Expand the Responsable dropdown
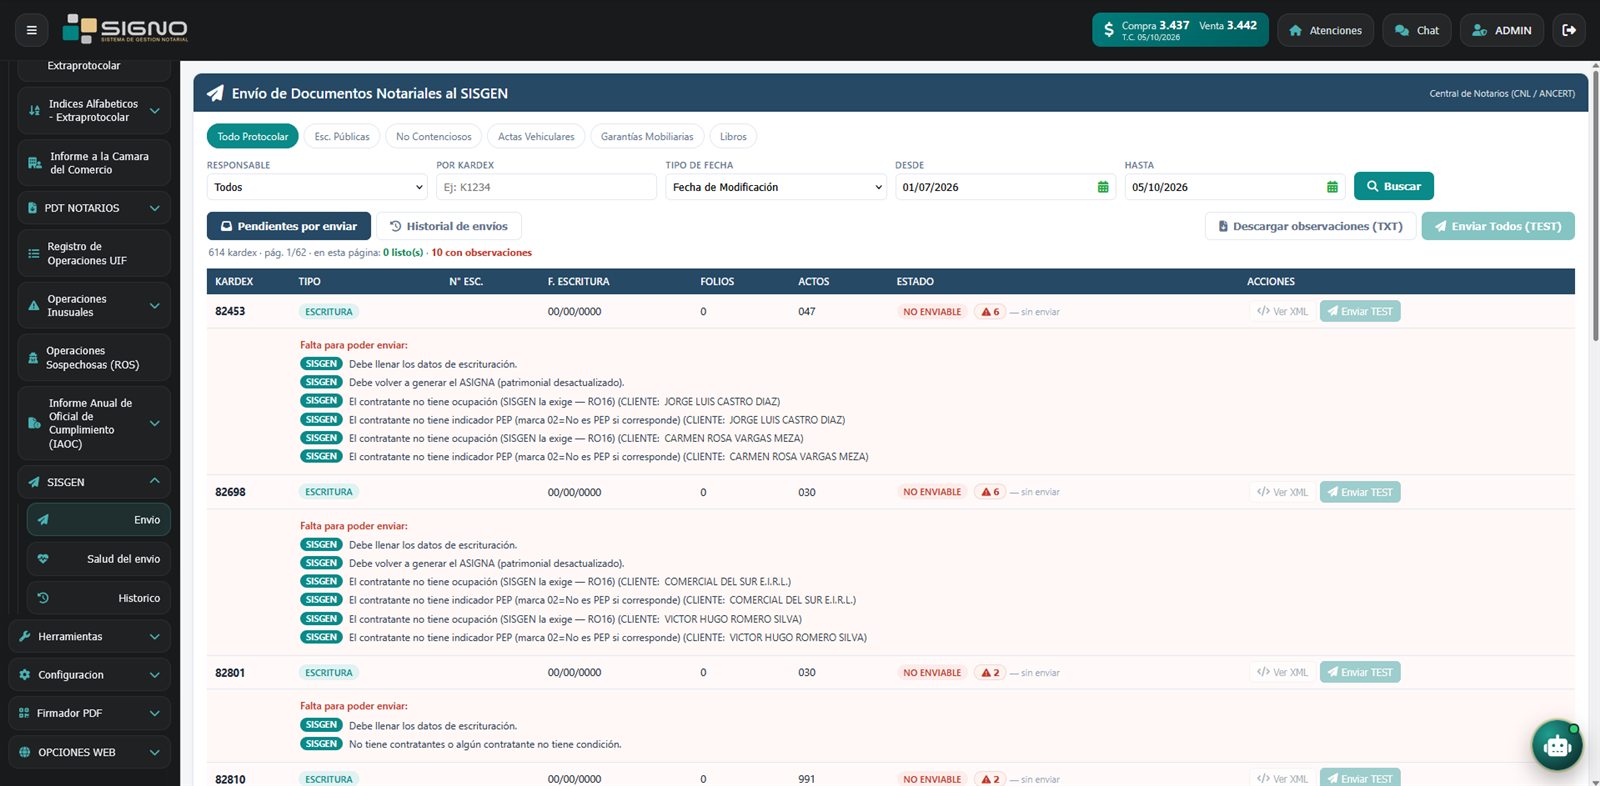 [x=317, y=187]
